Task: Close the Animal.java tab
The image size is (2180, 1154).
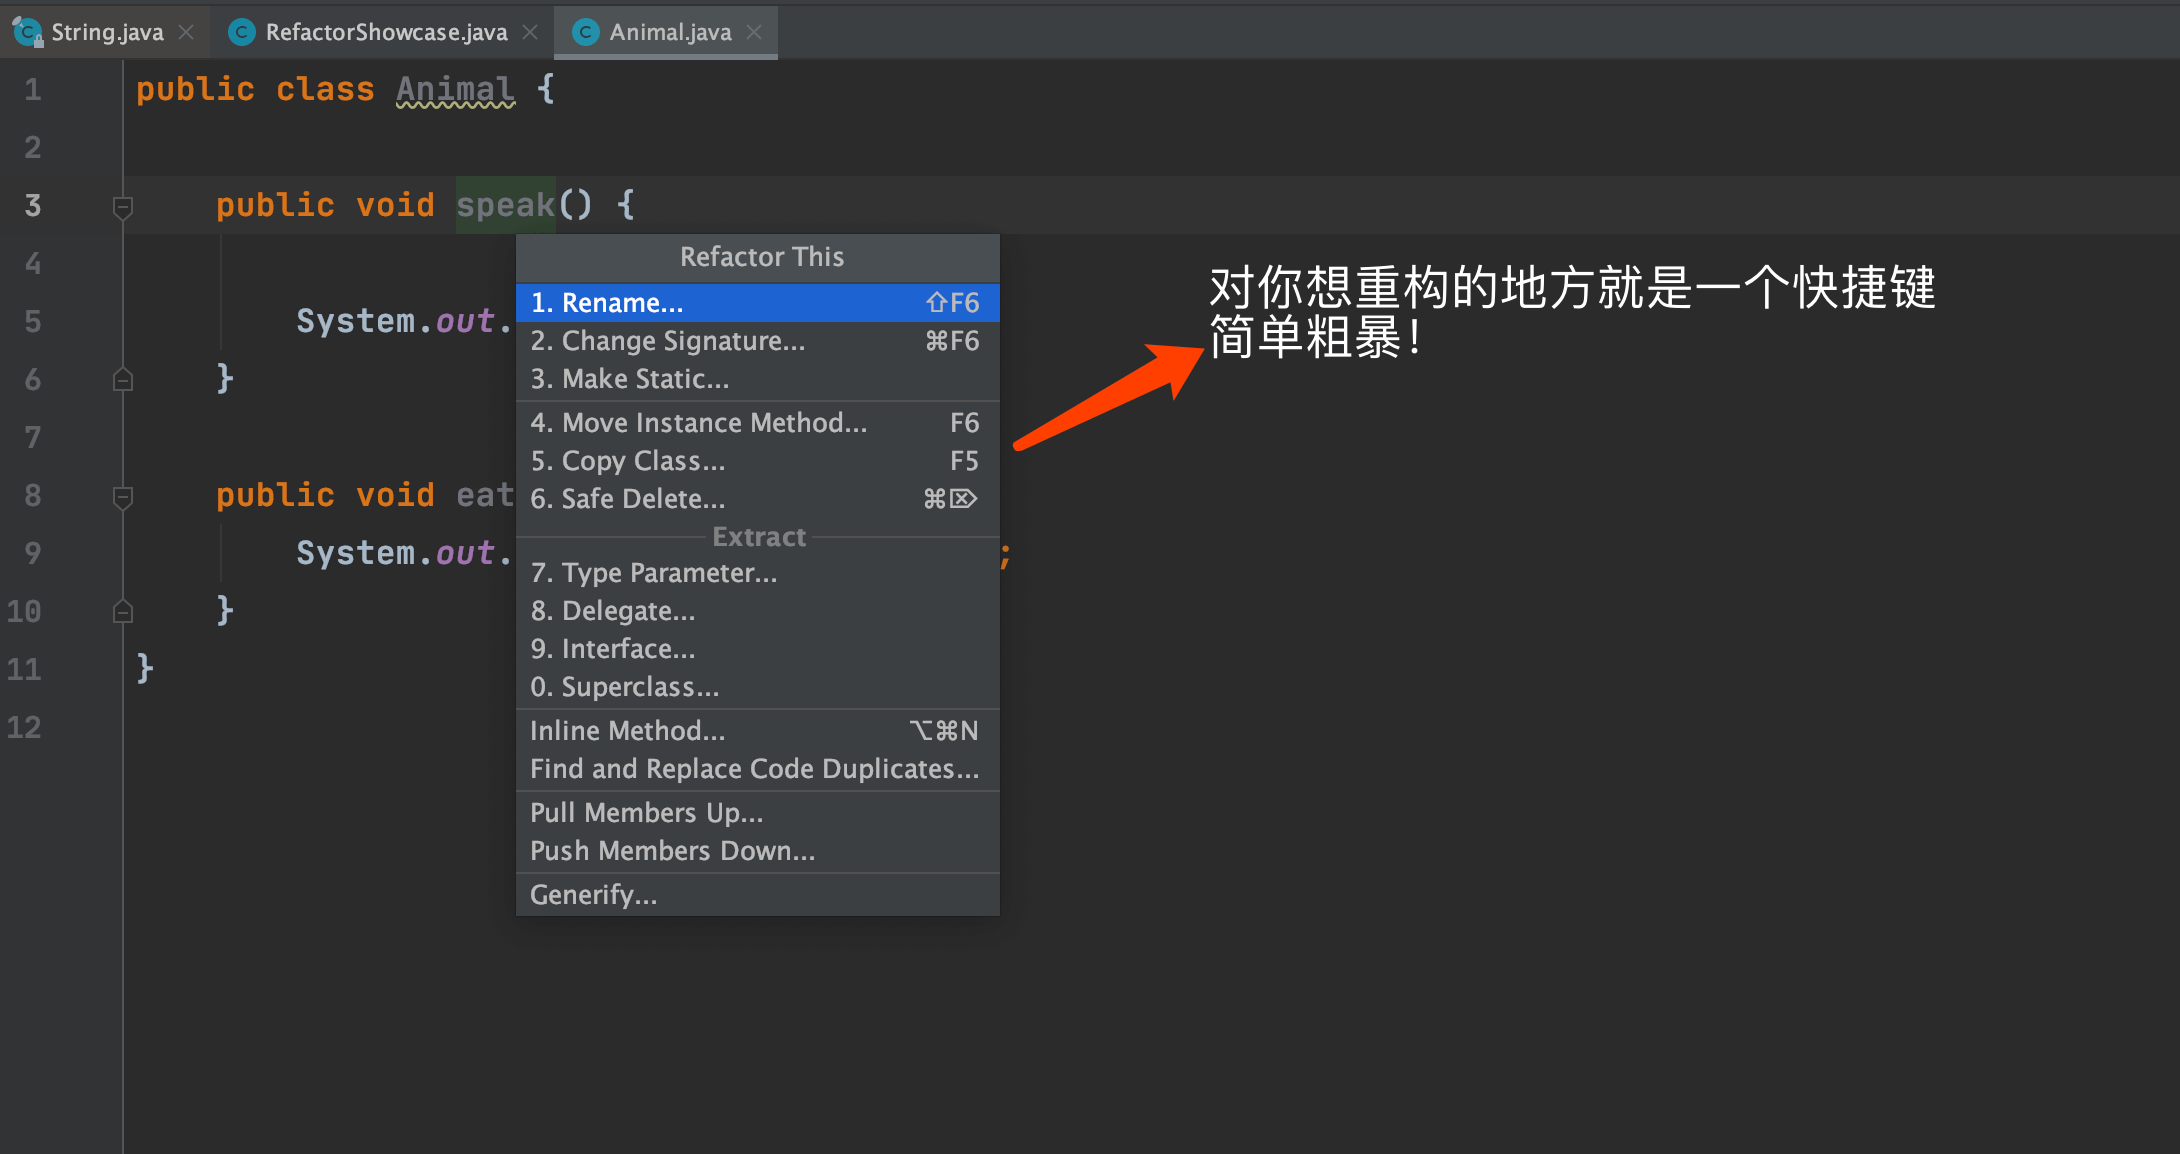Action: point(754,32)
